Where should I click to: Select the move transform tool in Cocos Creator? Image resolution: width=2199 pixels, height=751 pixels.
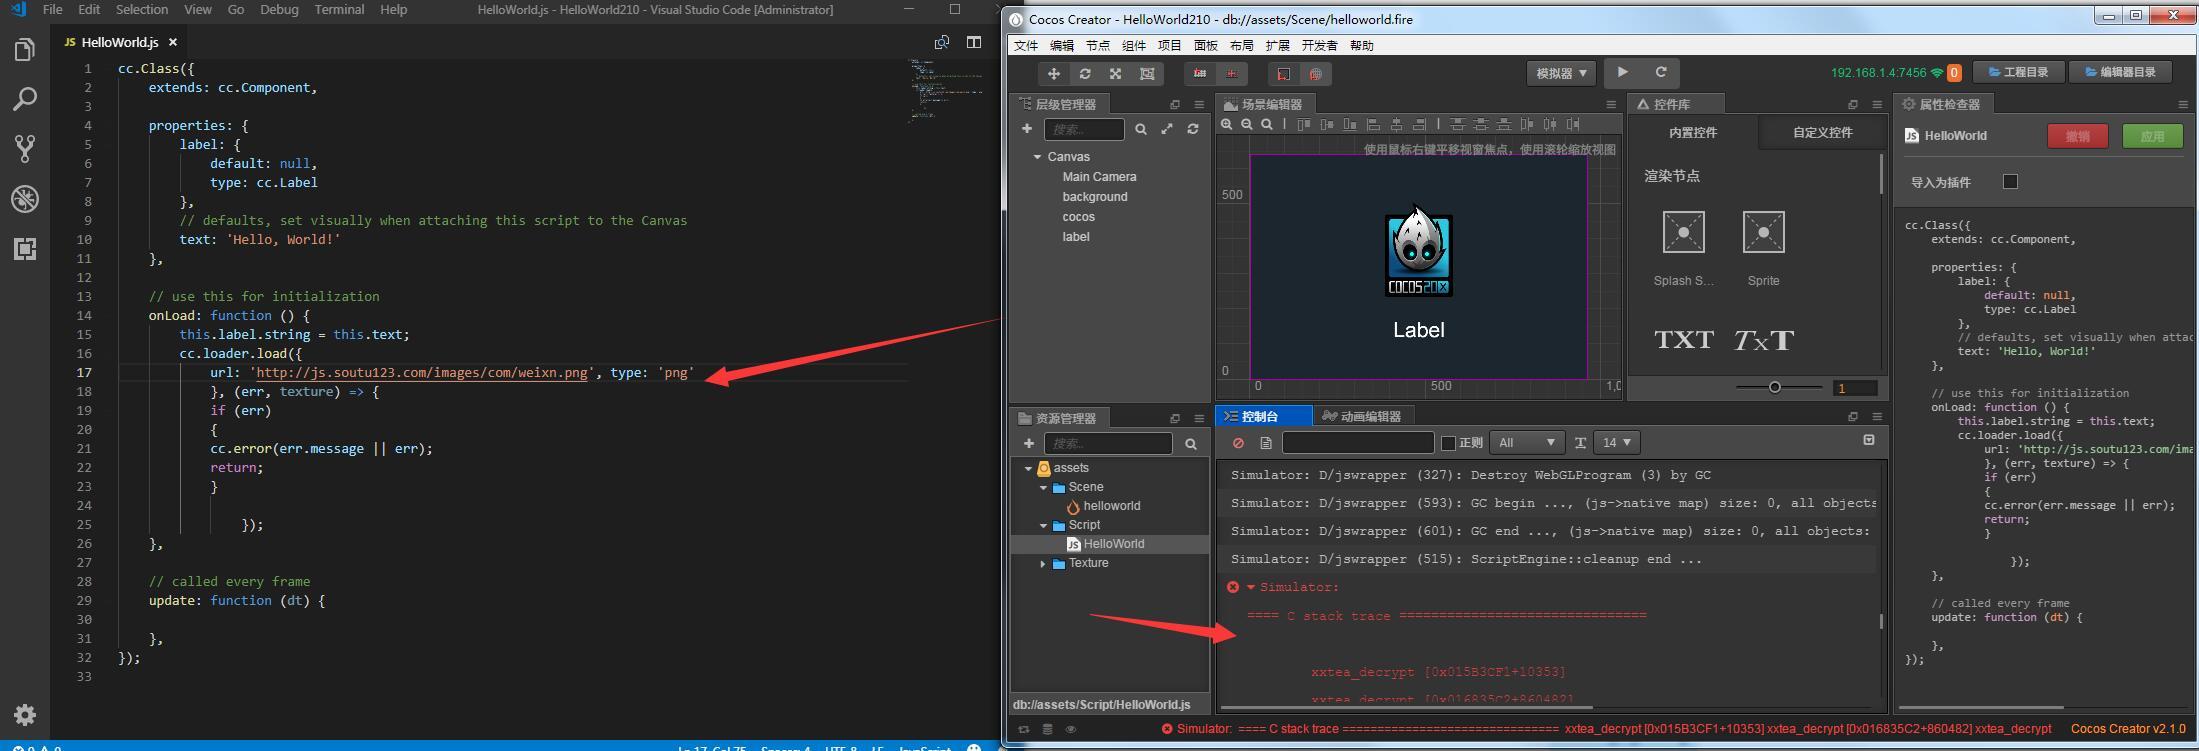[x=1053, y=74]
